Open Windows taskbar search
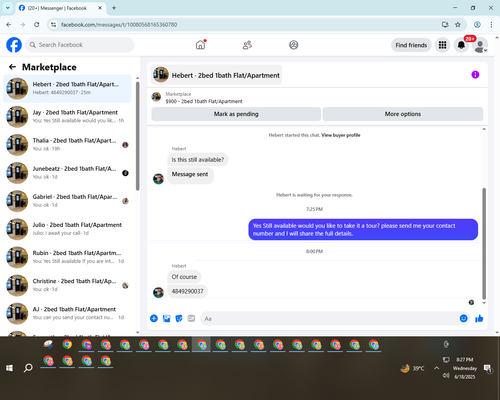Image resolution: width=500 pixels, height=400 pixels. pos(28,368)
